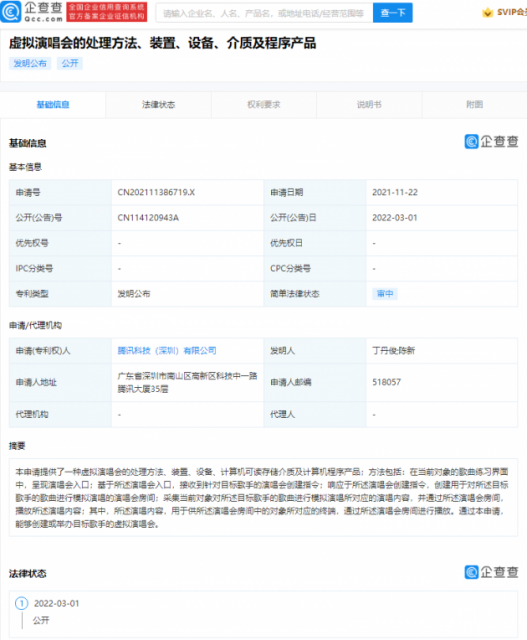Viewport: 527px width, 640px height.
Task: Click the SVIP crown icon
Action: click(x=487, y=13)
